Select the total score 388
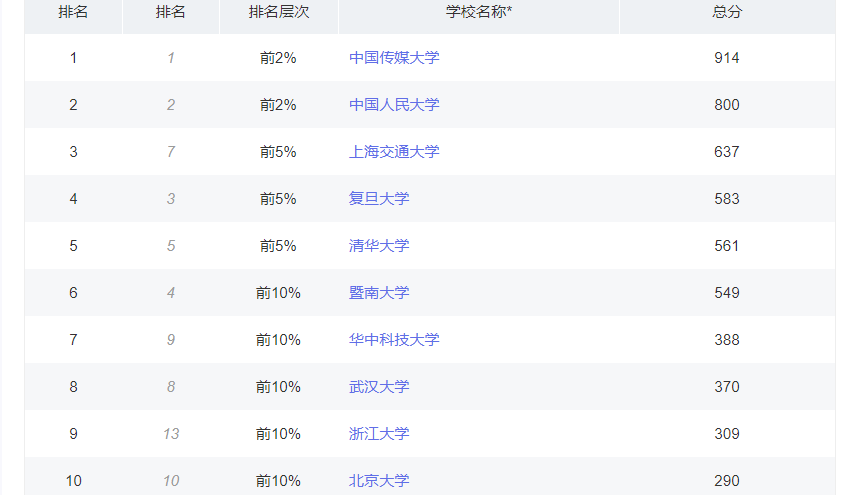847x495 pixels. [x=727, y=340]
